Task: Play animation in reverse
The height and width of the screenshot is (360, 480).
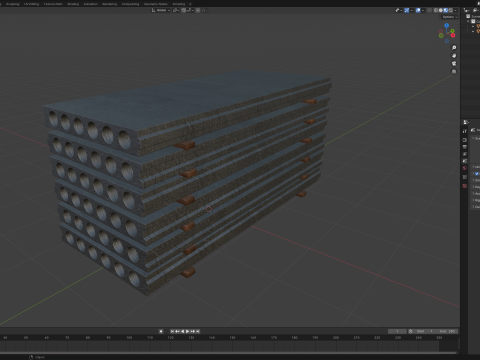Action: pyautogui.click(x=182, y=331)
